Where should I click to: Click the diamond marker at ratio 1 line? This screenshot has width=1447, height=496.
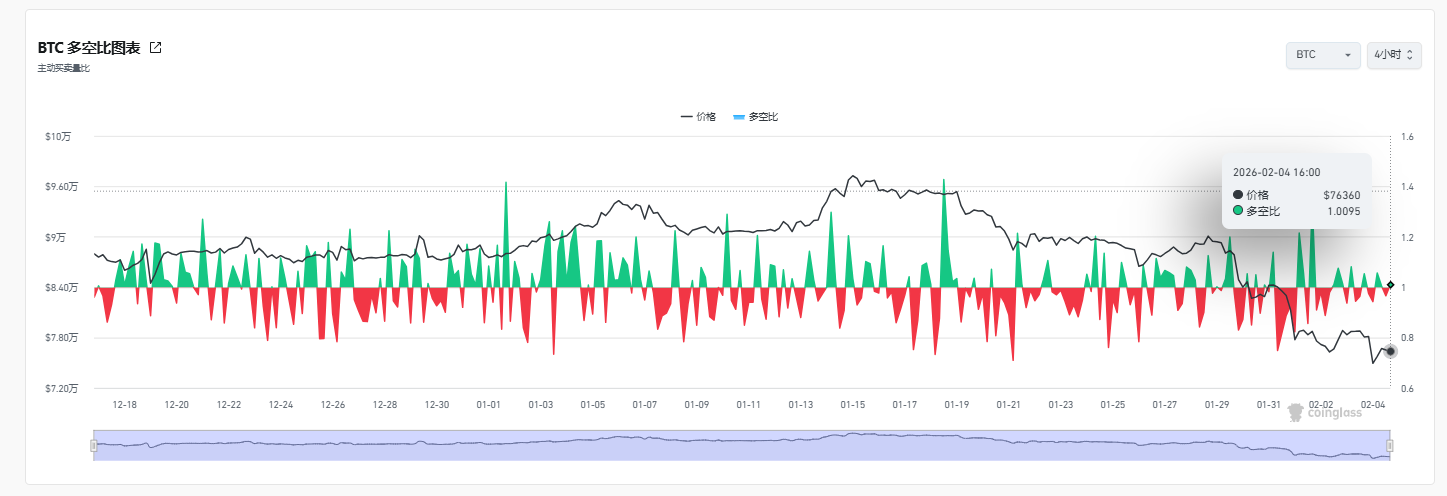click(1390, 285)
